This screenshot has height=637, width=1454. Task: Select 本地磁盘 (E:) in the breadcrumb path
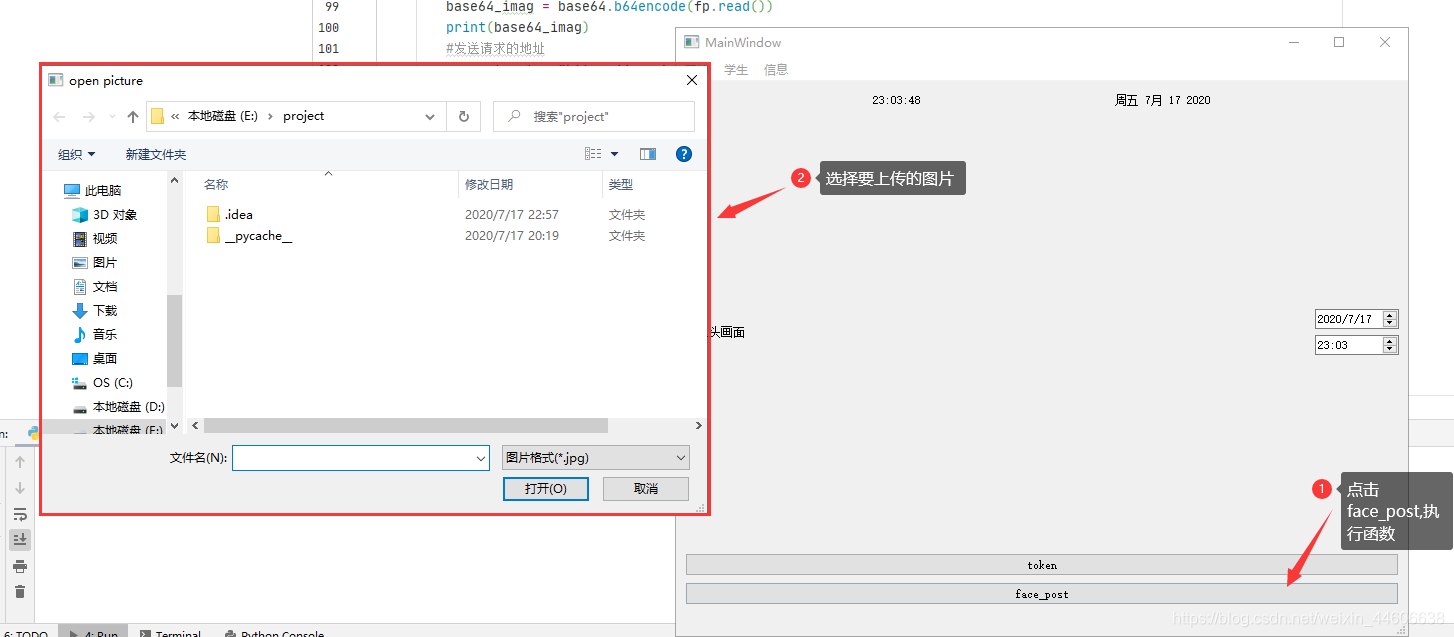point(222,116)
